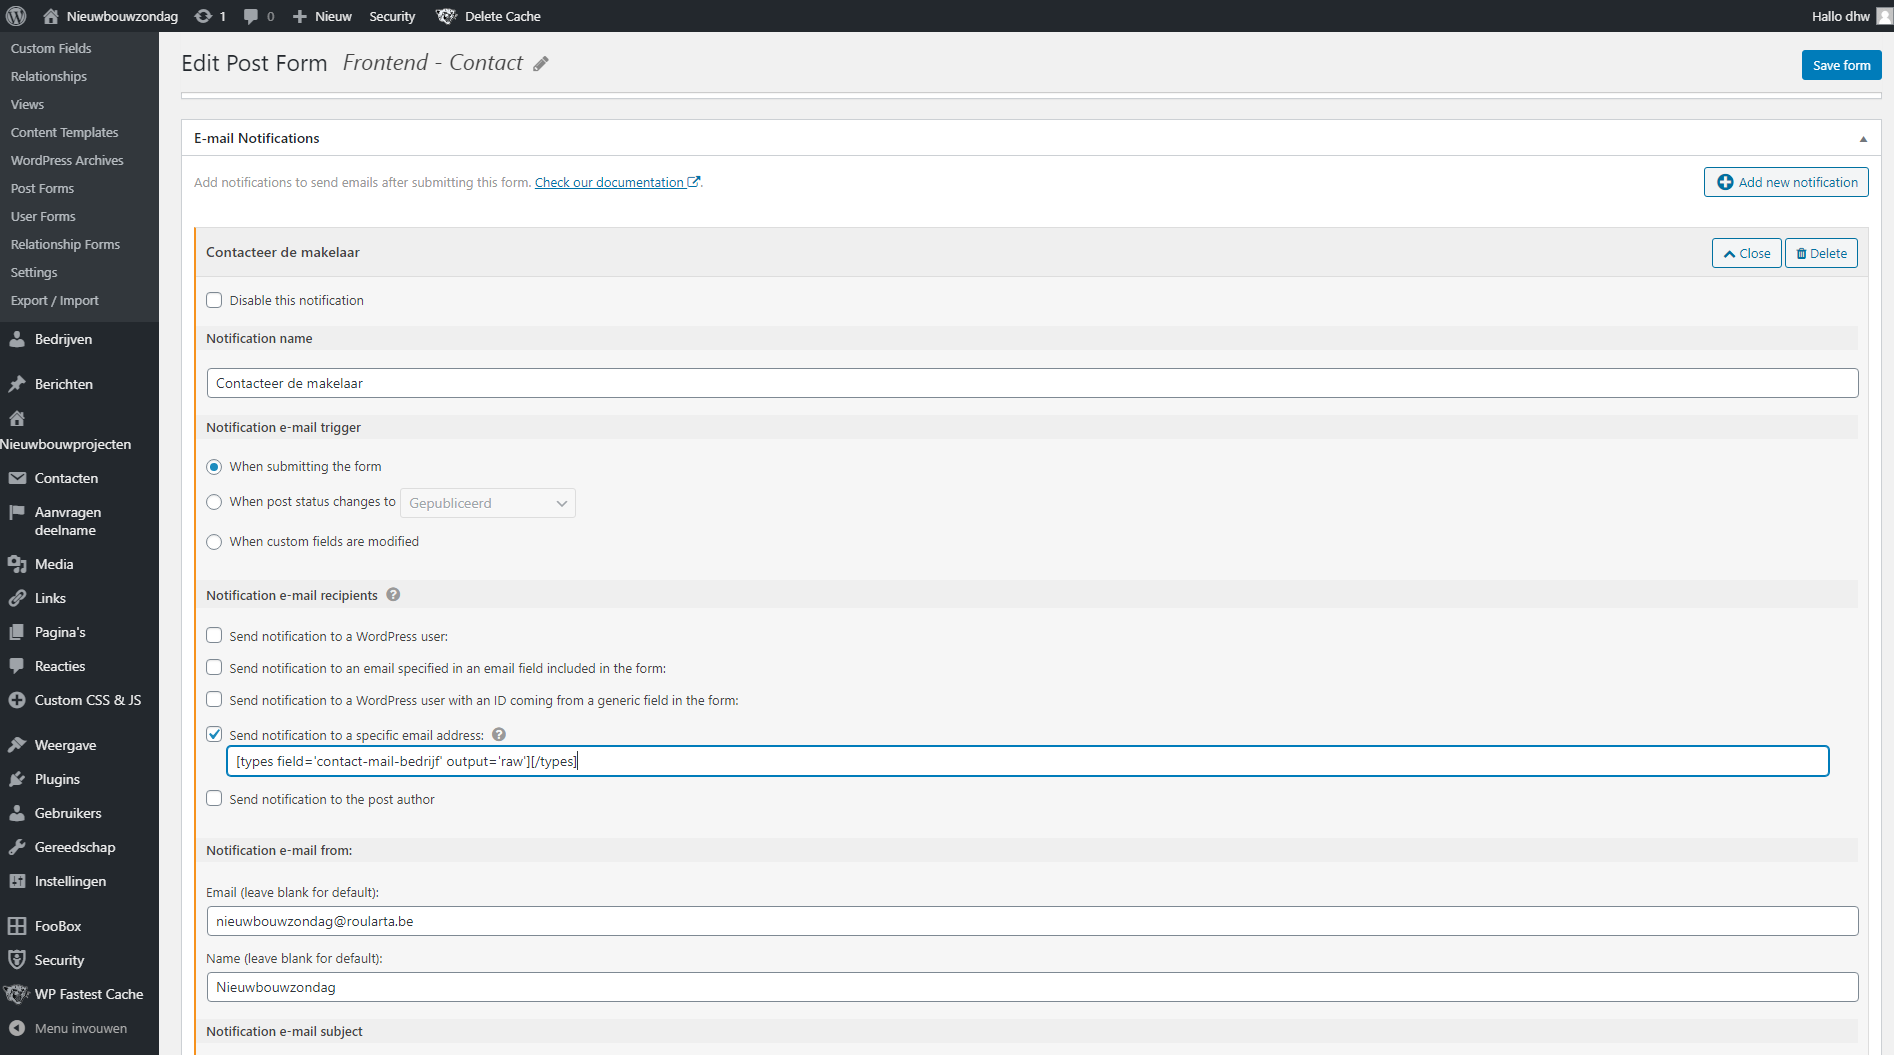The image size is (1894, 1055).
Task: Open Security menu in top admin bar
Action: point(392,16)
